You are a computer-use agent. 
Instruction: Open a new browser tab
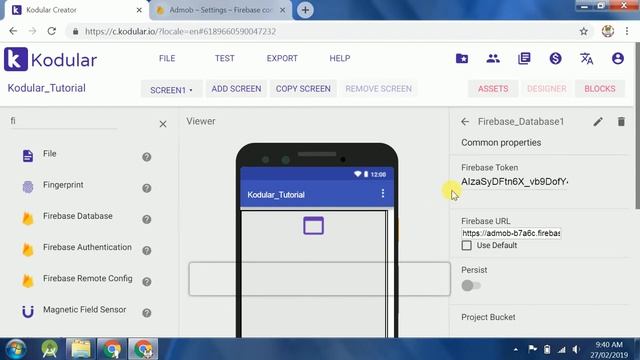(x=305, y=10)
